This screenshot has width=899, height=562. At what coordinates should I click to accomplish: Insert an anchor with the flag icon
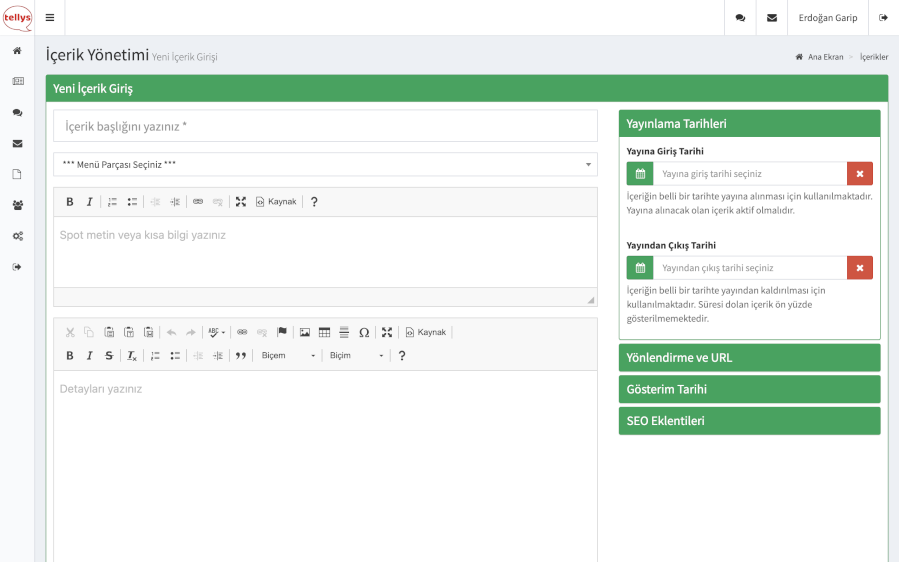tap(281, 332)
